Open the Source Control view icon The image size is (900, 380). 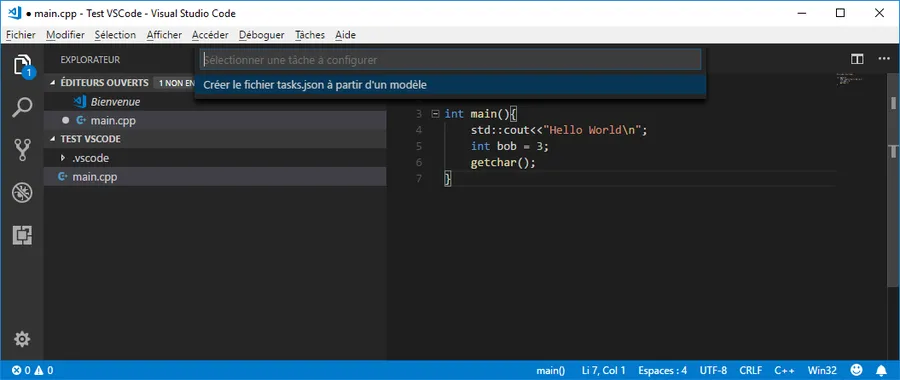(22, 150)
